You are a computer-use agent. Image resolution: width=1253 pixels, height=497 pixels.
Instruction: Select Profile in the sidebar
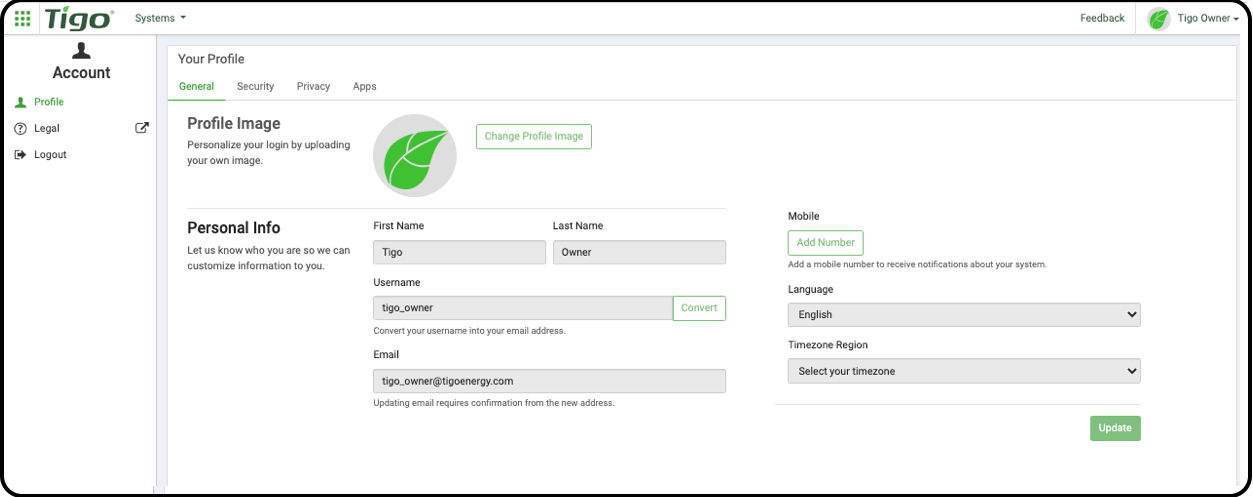[49, 102]
